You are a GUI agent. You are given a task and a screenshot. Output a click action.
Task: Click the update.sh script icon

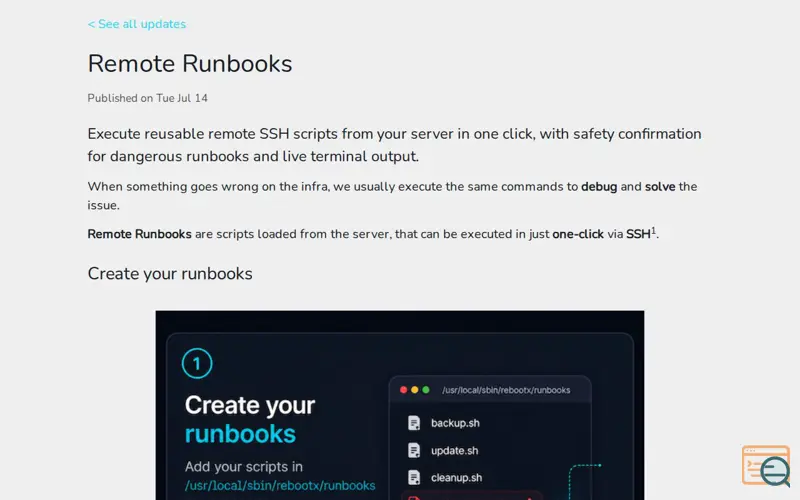tap(414, 451)
